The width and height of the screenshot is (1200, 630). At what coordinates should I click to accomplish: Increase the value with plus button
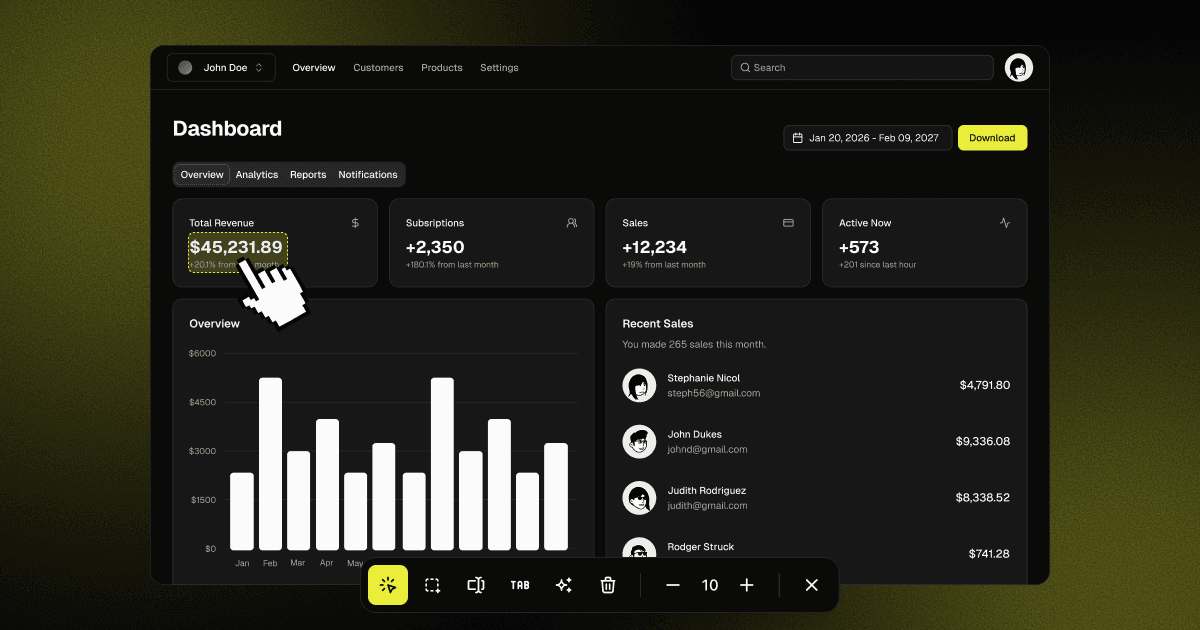pyautogui.click(x=747, y=585)
